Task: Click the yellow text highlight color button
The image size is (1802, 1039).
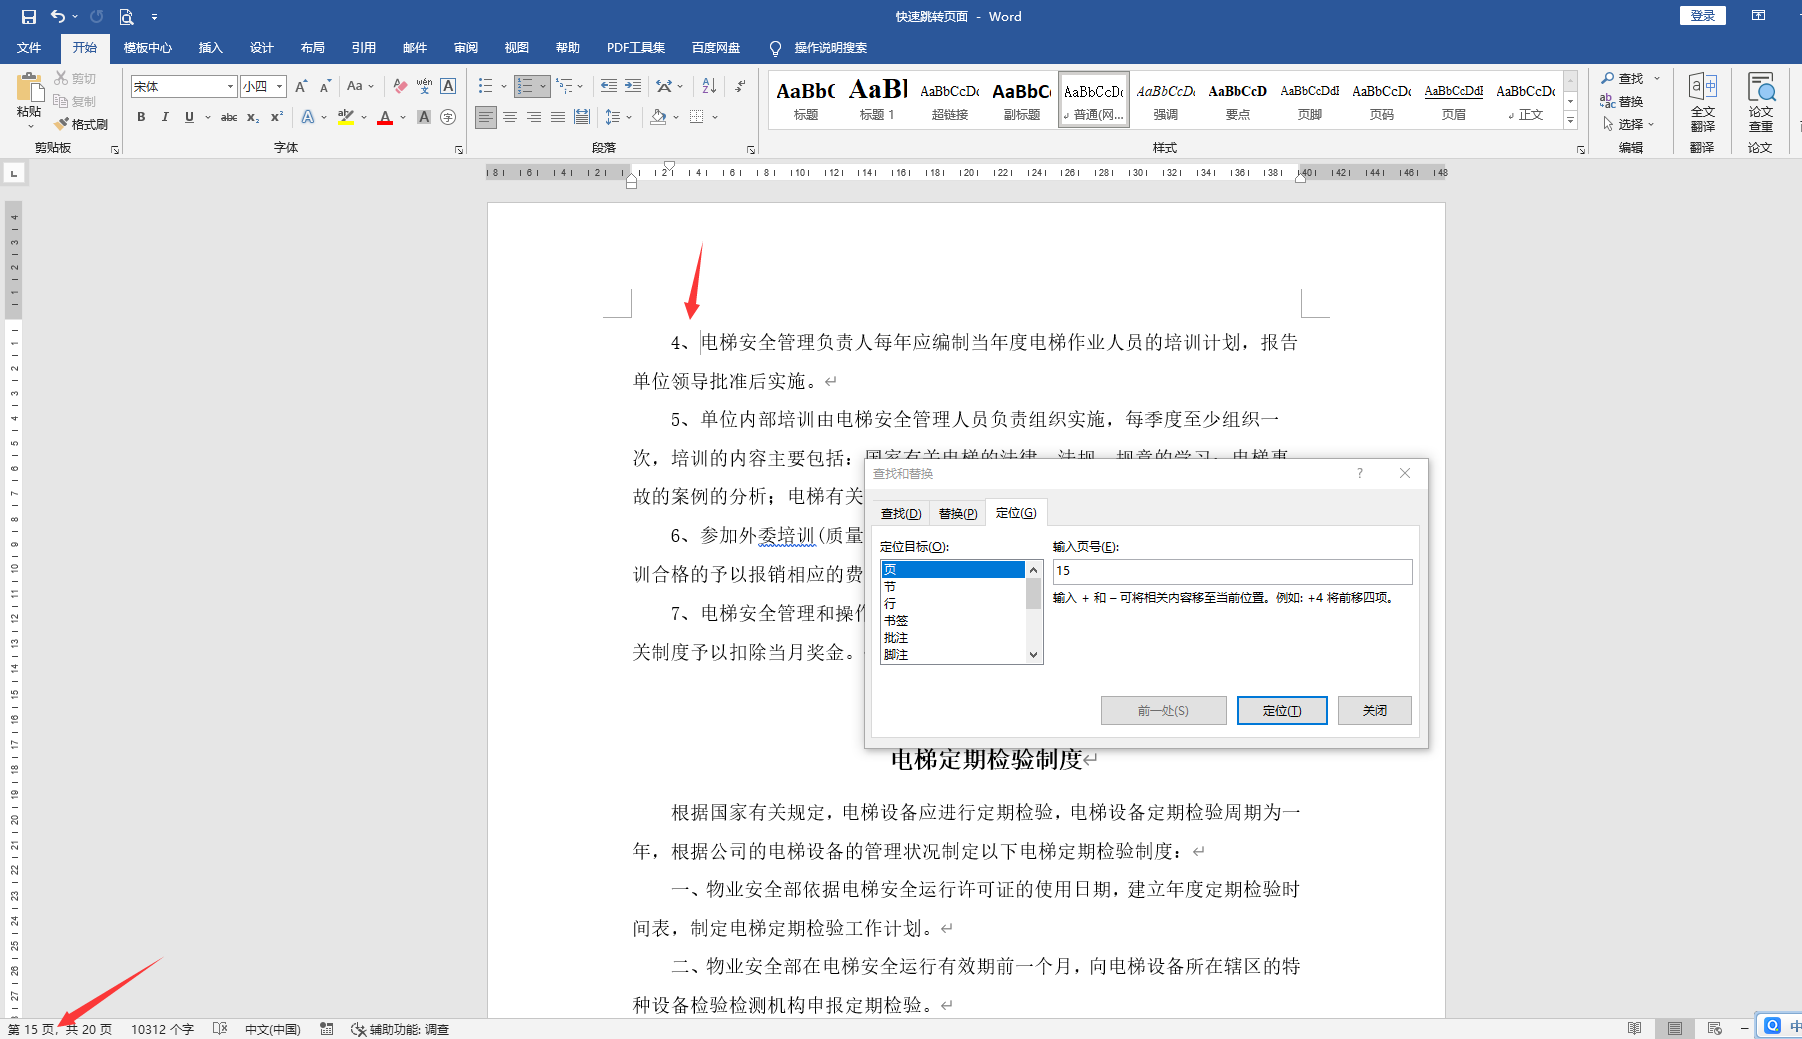Action: (345, 117)
